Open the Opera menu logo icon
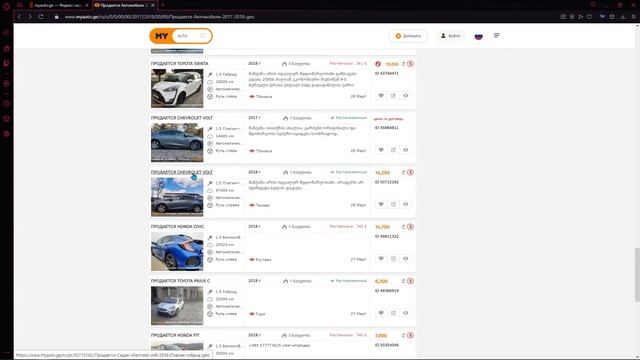The height and width of the screenshot is (360, 640). click(6, 6)
